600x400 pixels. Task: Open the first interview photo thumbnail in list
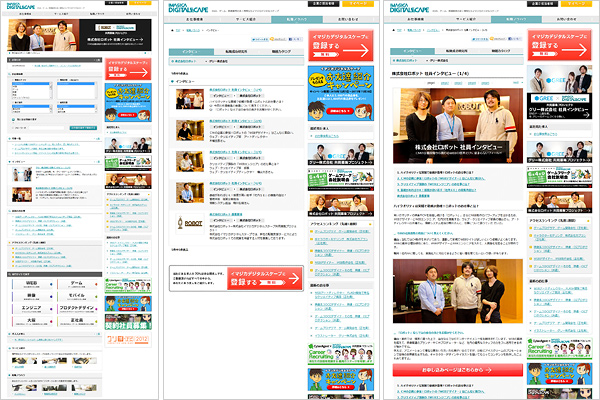point(188,97)
